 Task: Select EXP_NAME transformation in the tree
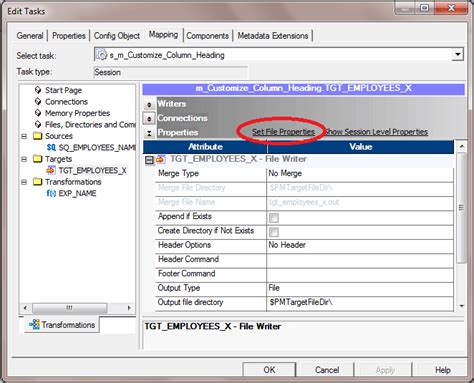pos(77,193)
